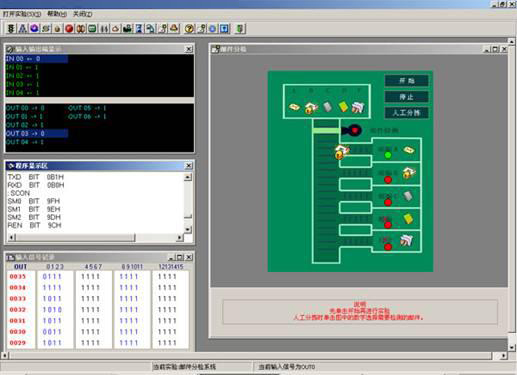
Task: Click the yellow question-mark help toolbar icon
Action: 189,29
